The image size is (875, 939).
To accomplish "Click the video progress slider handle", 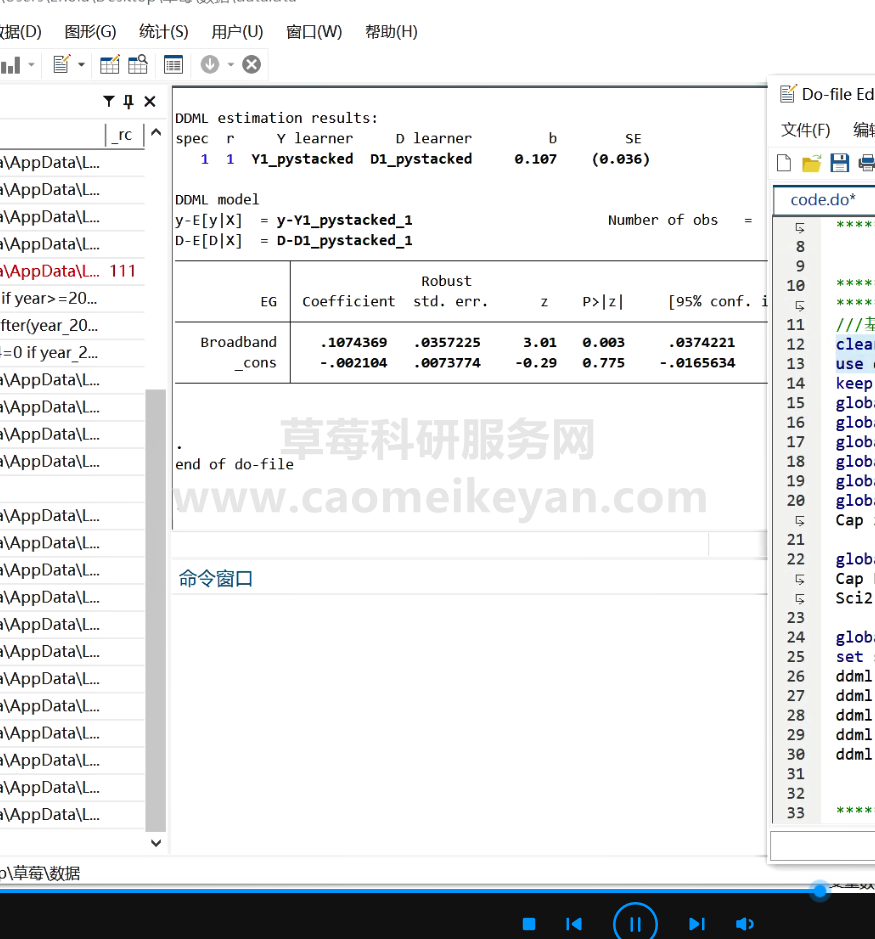I will 820,890.
